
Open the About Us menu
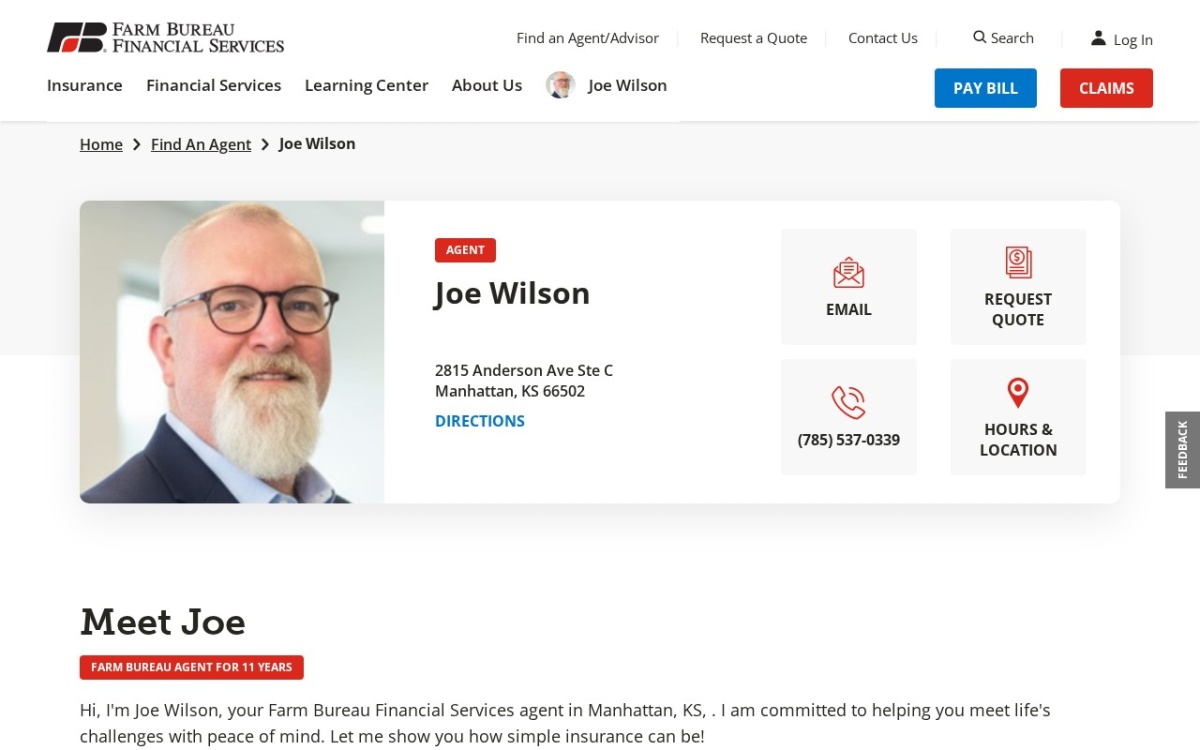[x=486, y=85]
